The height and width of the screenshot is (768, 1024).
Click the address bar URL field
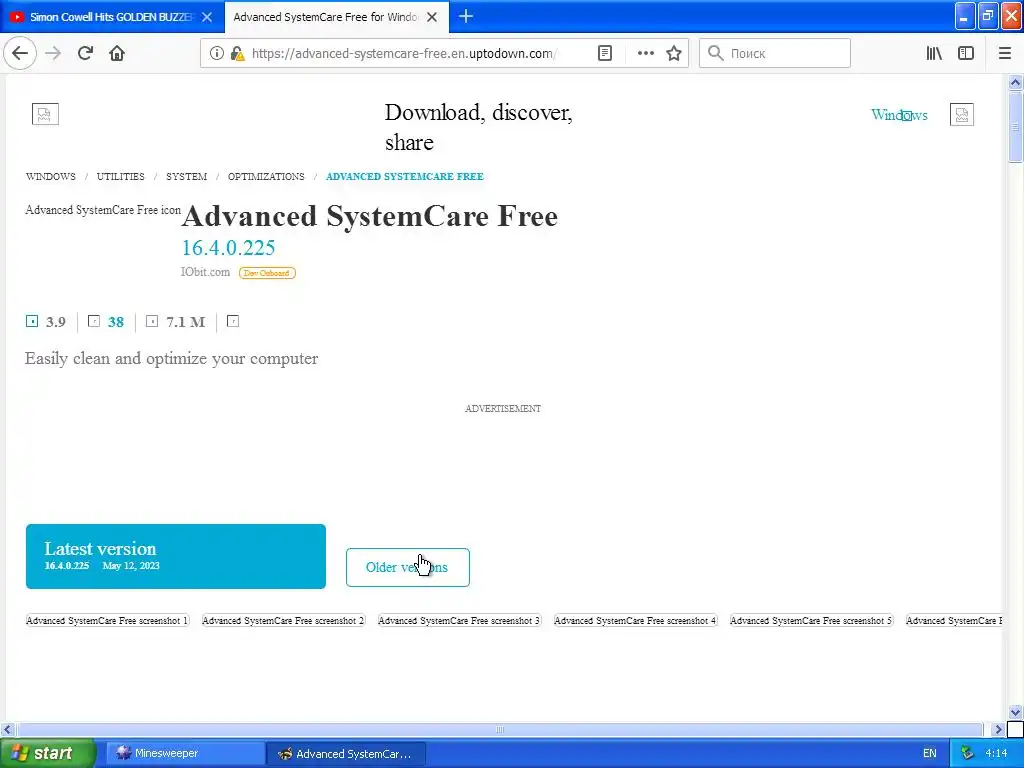coord(404,53)
